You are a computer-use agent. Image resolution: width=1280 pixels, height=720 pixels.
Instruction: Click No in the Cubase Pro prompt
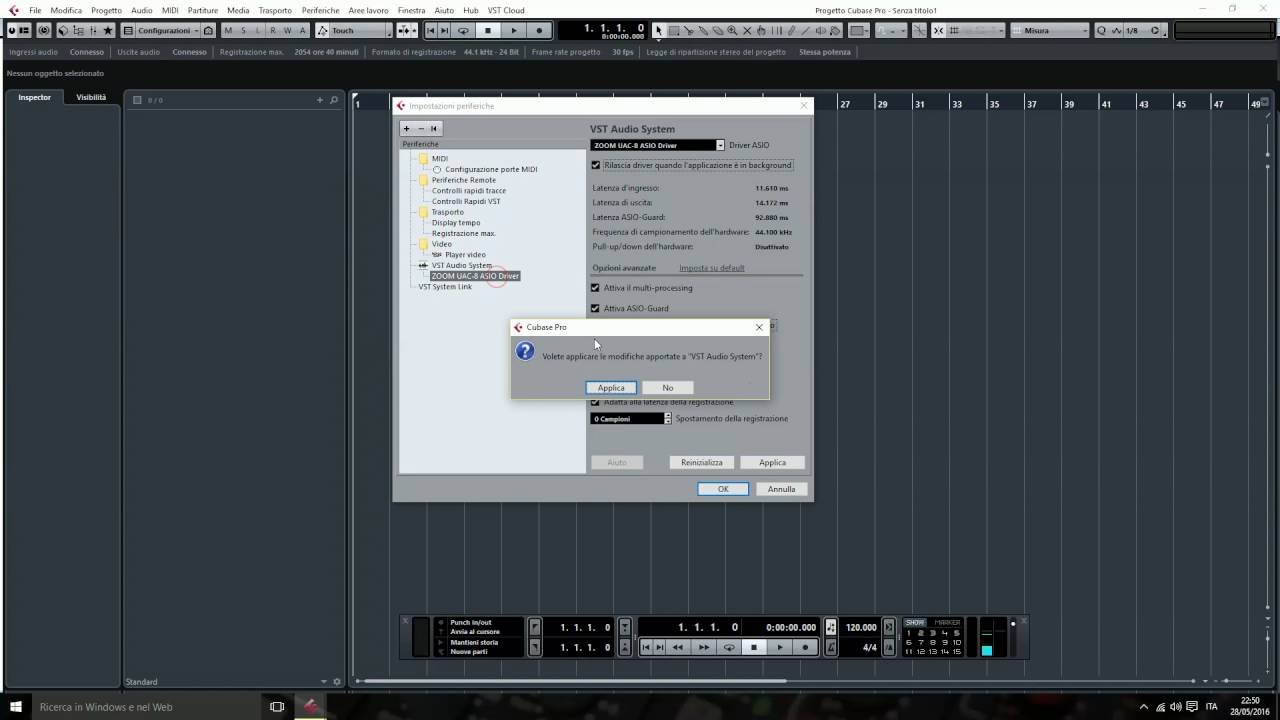(667, 387)
